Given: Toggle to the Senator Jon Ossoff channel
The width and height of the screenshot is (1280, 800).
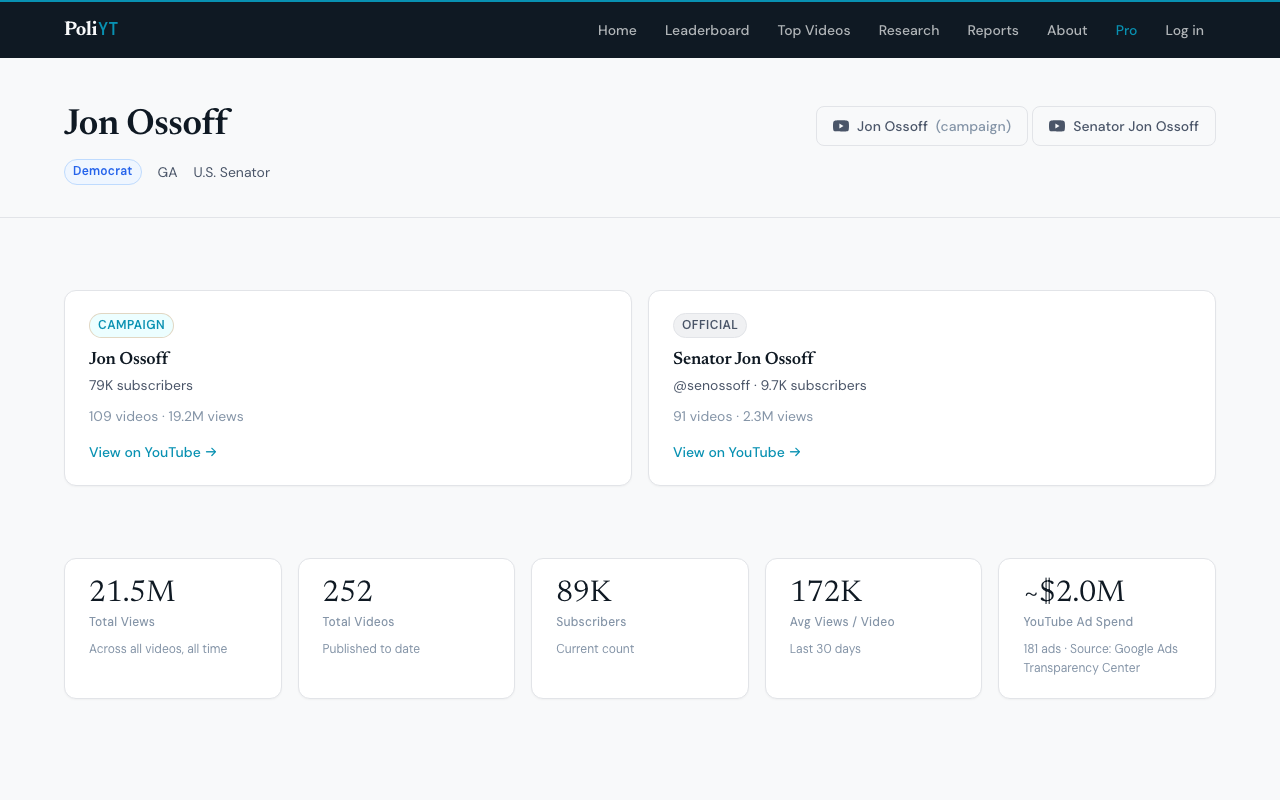Looking at the screenshot, I should pos(1123,126).
